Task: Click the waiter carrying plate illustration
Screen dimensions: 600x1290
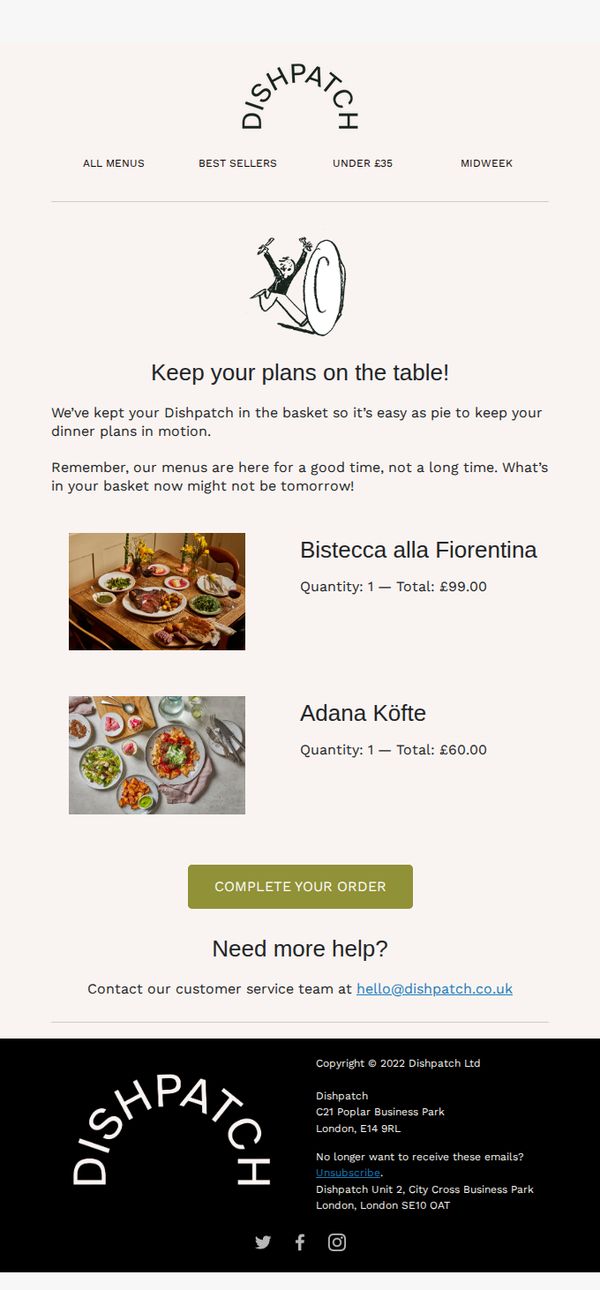Action: [x=299, y=285]
